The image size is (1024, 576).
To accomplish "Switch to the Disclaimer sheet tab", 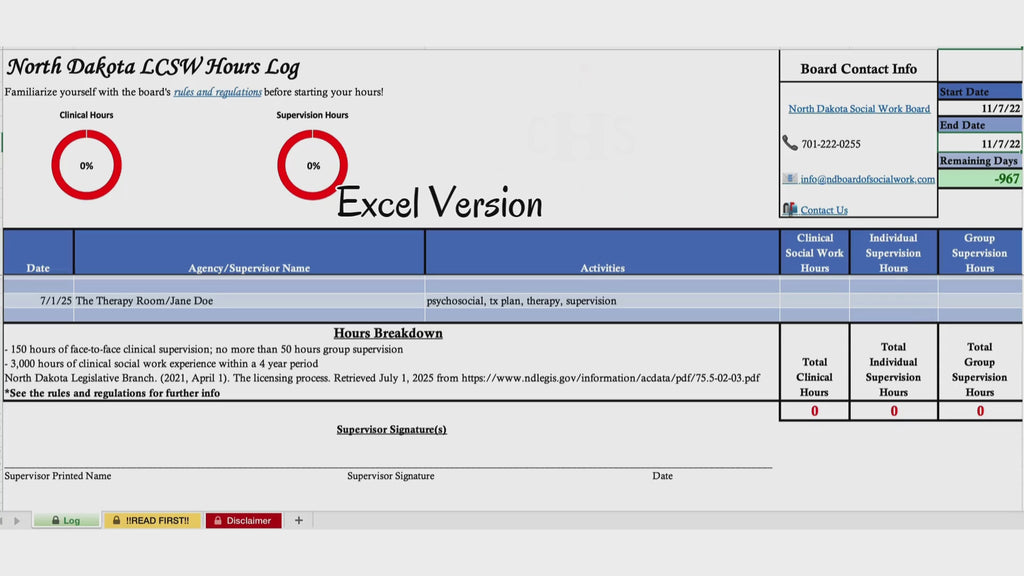I will coord(244,520).
